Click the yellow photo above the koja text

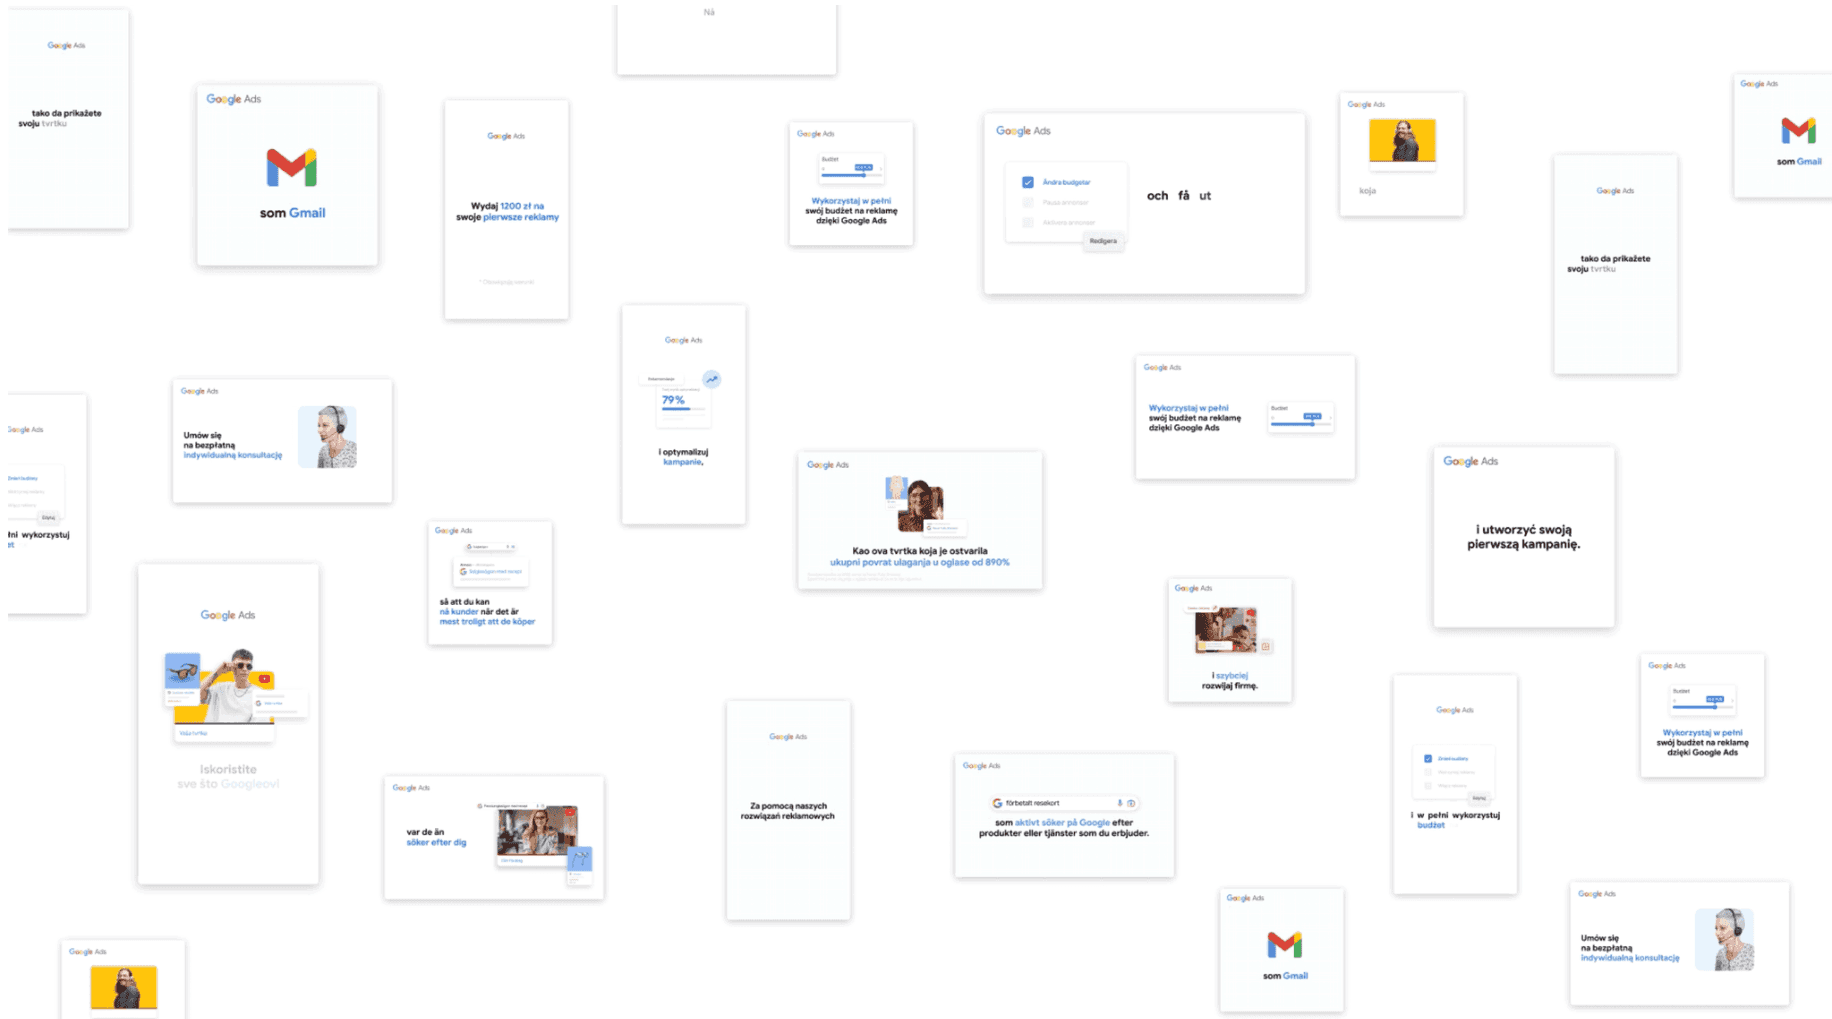point(1402,141)
